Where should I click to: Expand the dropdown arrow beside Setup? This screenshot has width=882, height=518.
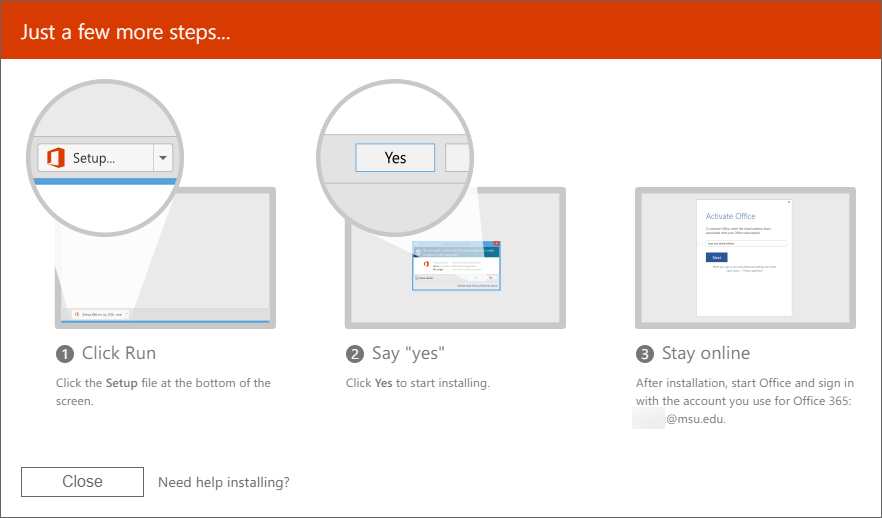164,157
